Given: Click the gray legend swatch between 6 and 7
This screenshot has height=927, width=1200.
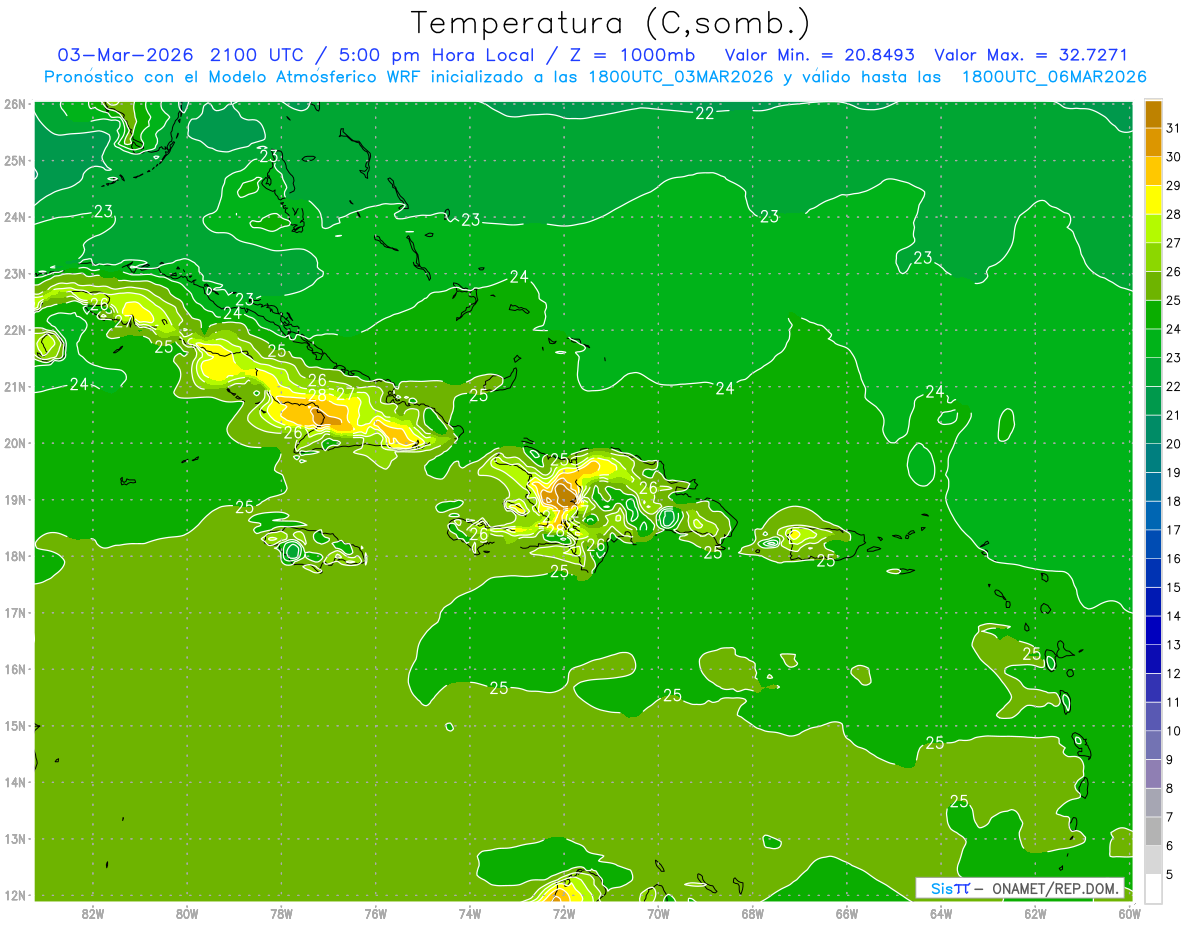Looking at the screenshot, I should click(1153, 832).
